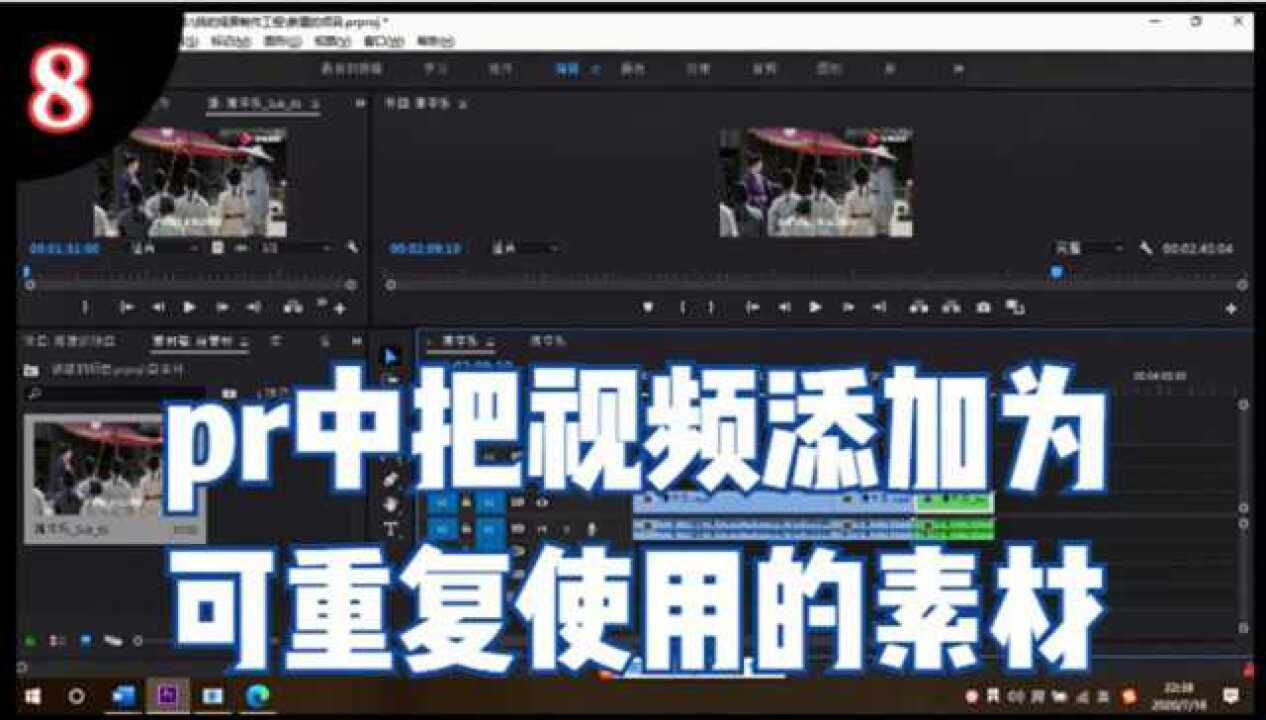Open Source monitor button editor plus
Screen dimensions: 1266x720
coord(340,309)
